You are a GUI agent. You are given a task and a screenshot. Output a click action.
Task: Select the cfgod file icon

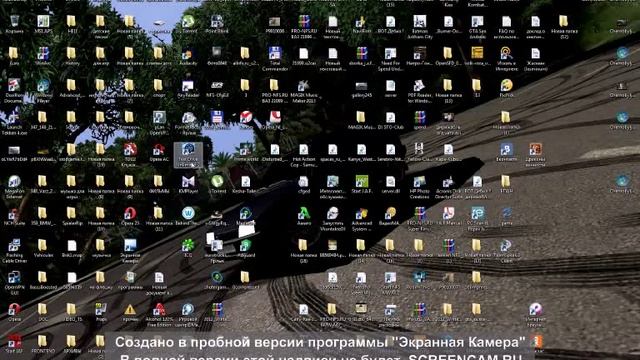tap(303, 184)
